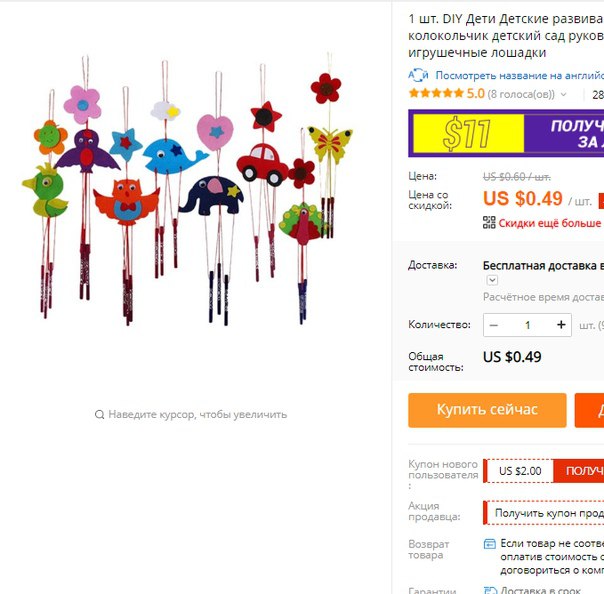Click the translate icon beside English title link
This screenshot has height=594, width=604.
418,75
